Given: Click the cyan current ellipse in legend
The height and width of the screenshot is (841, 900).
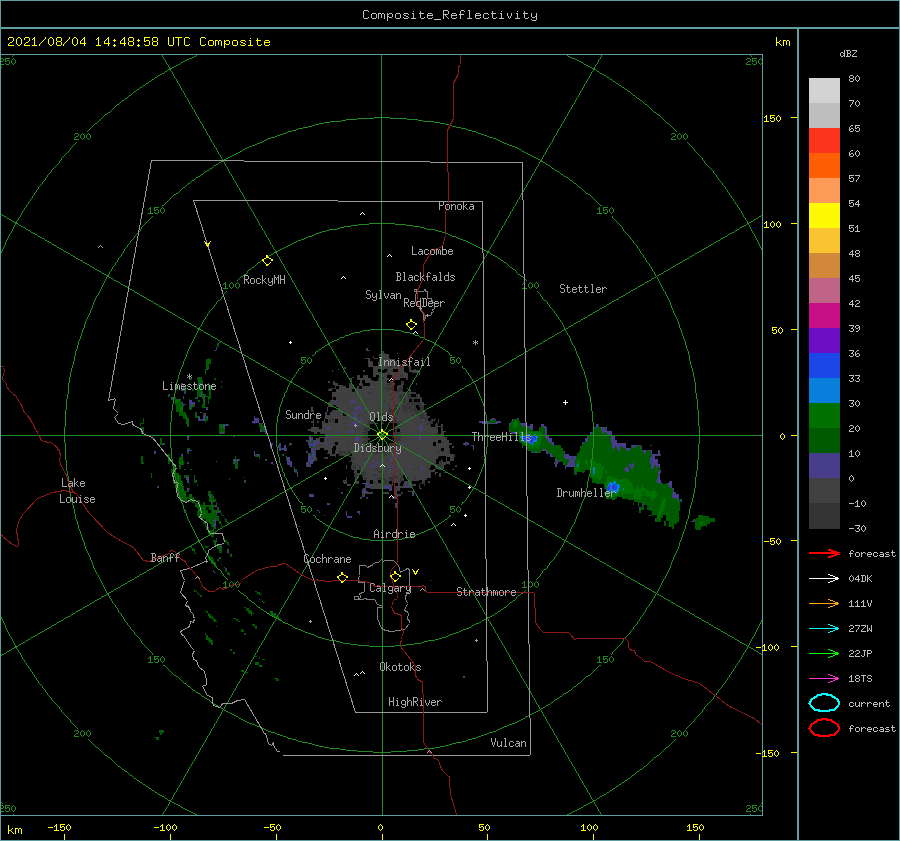Looking at the screenshot, I should 824,703.
